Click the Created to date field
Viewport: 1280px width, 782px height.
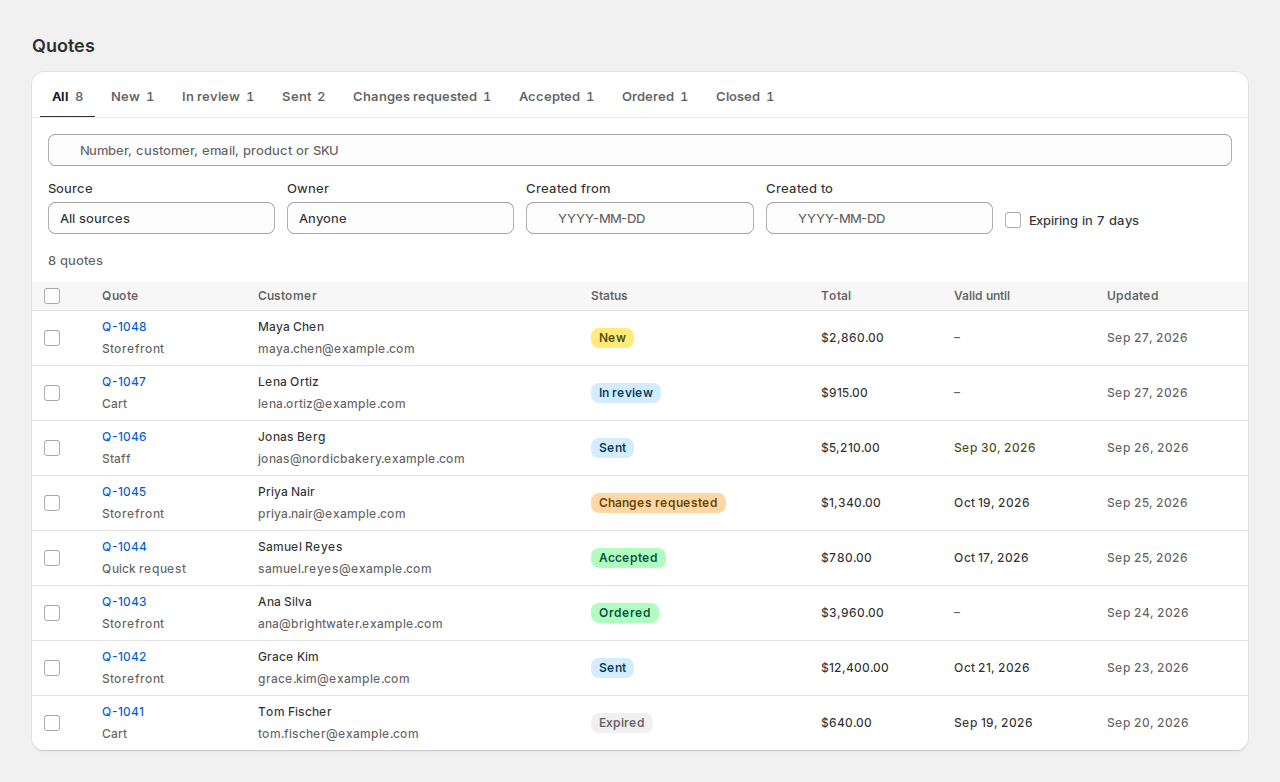(879, 218)
